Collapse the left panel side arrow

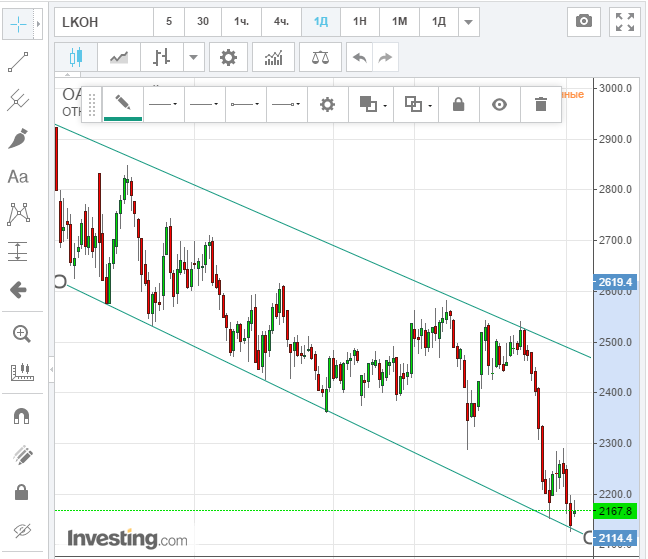52,369
